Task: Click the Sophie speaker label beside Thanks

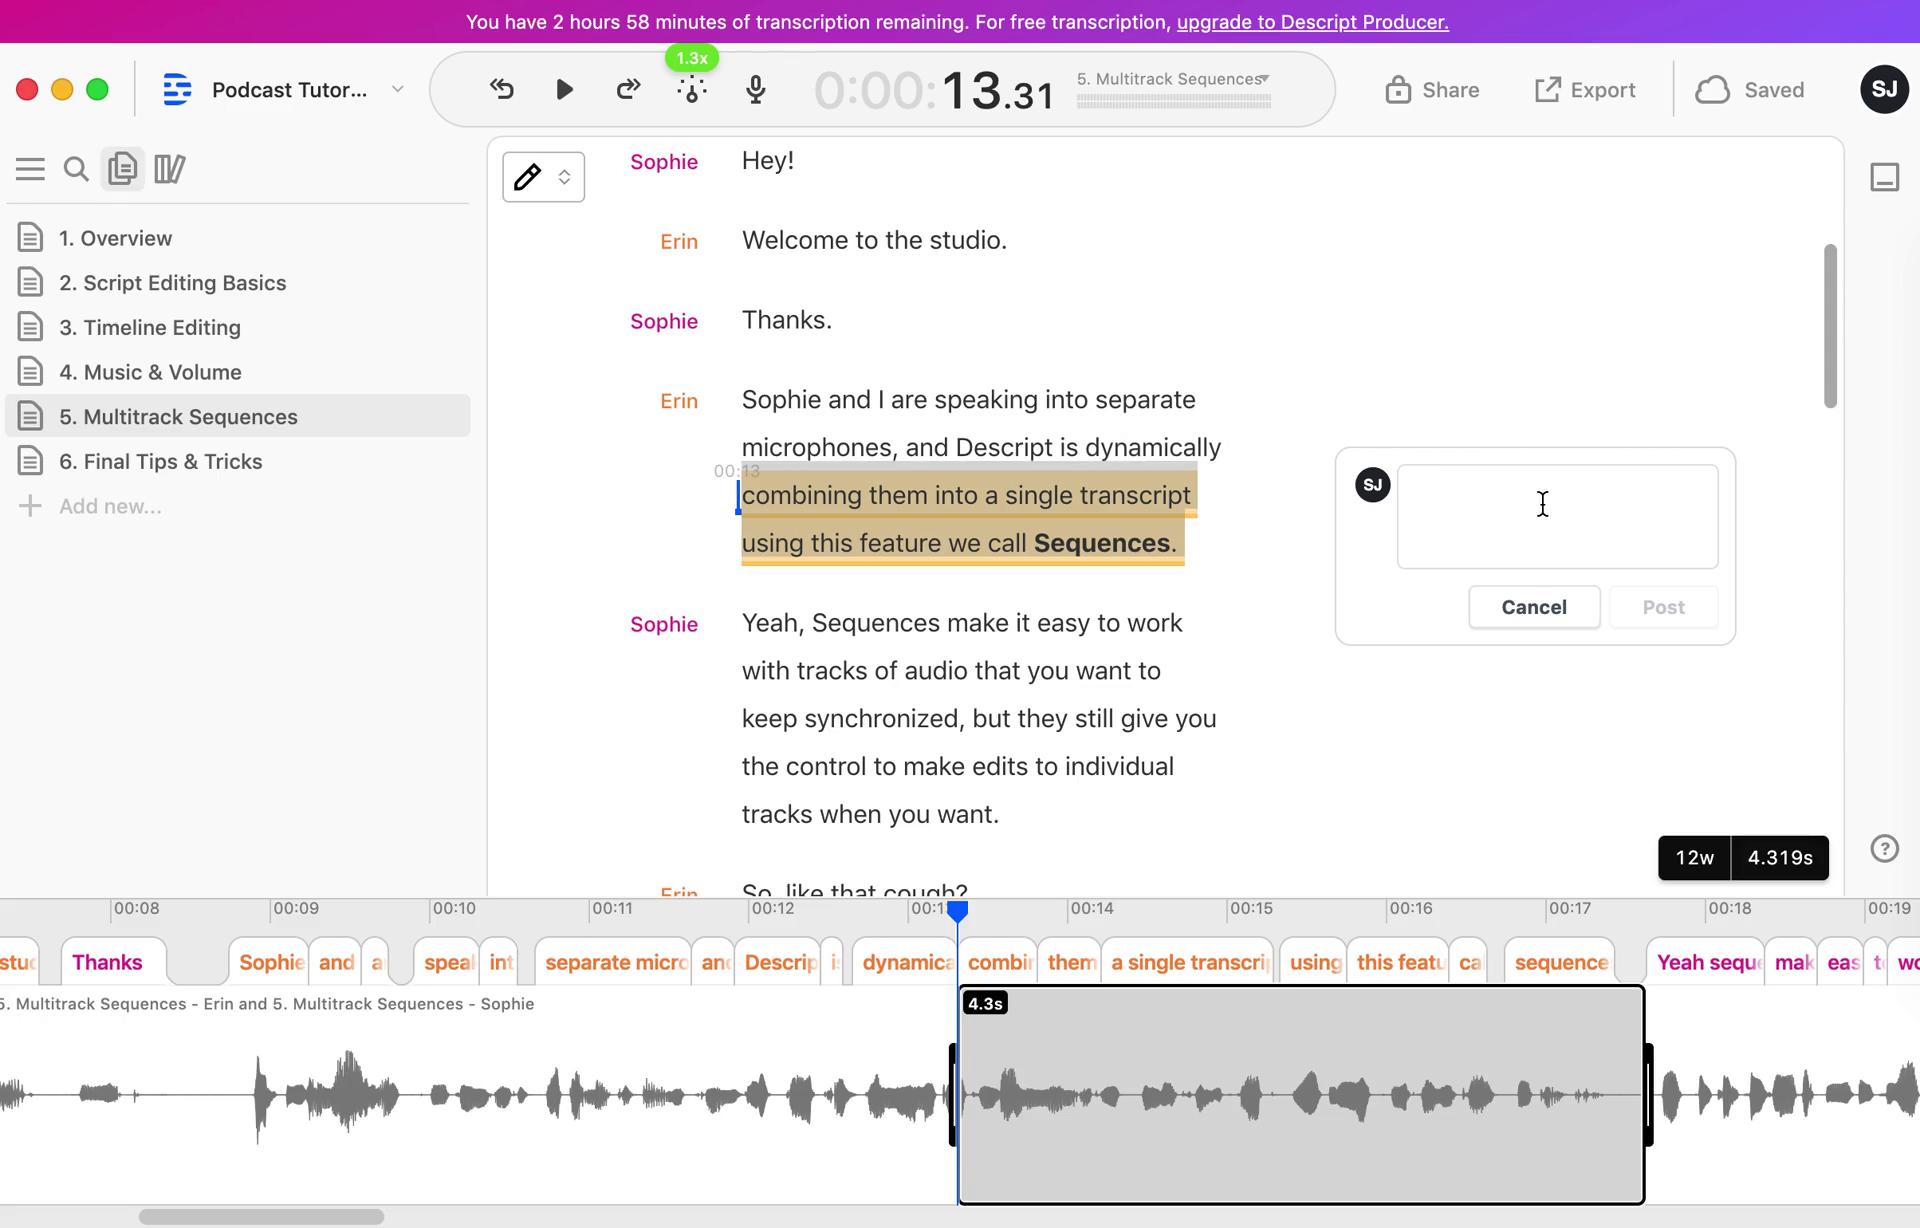Action: 664,322
